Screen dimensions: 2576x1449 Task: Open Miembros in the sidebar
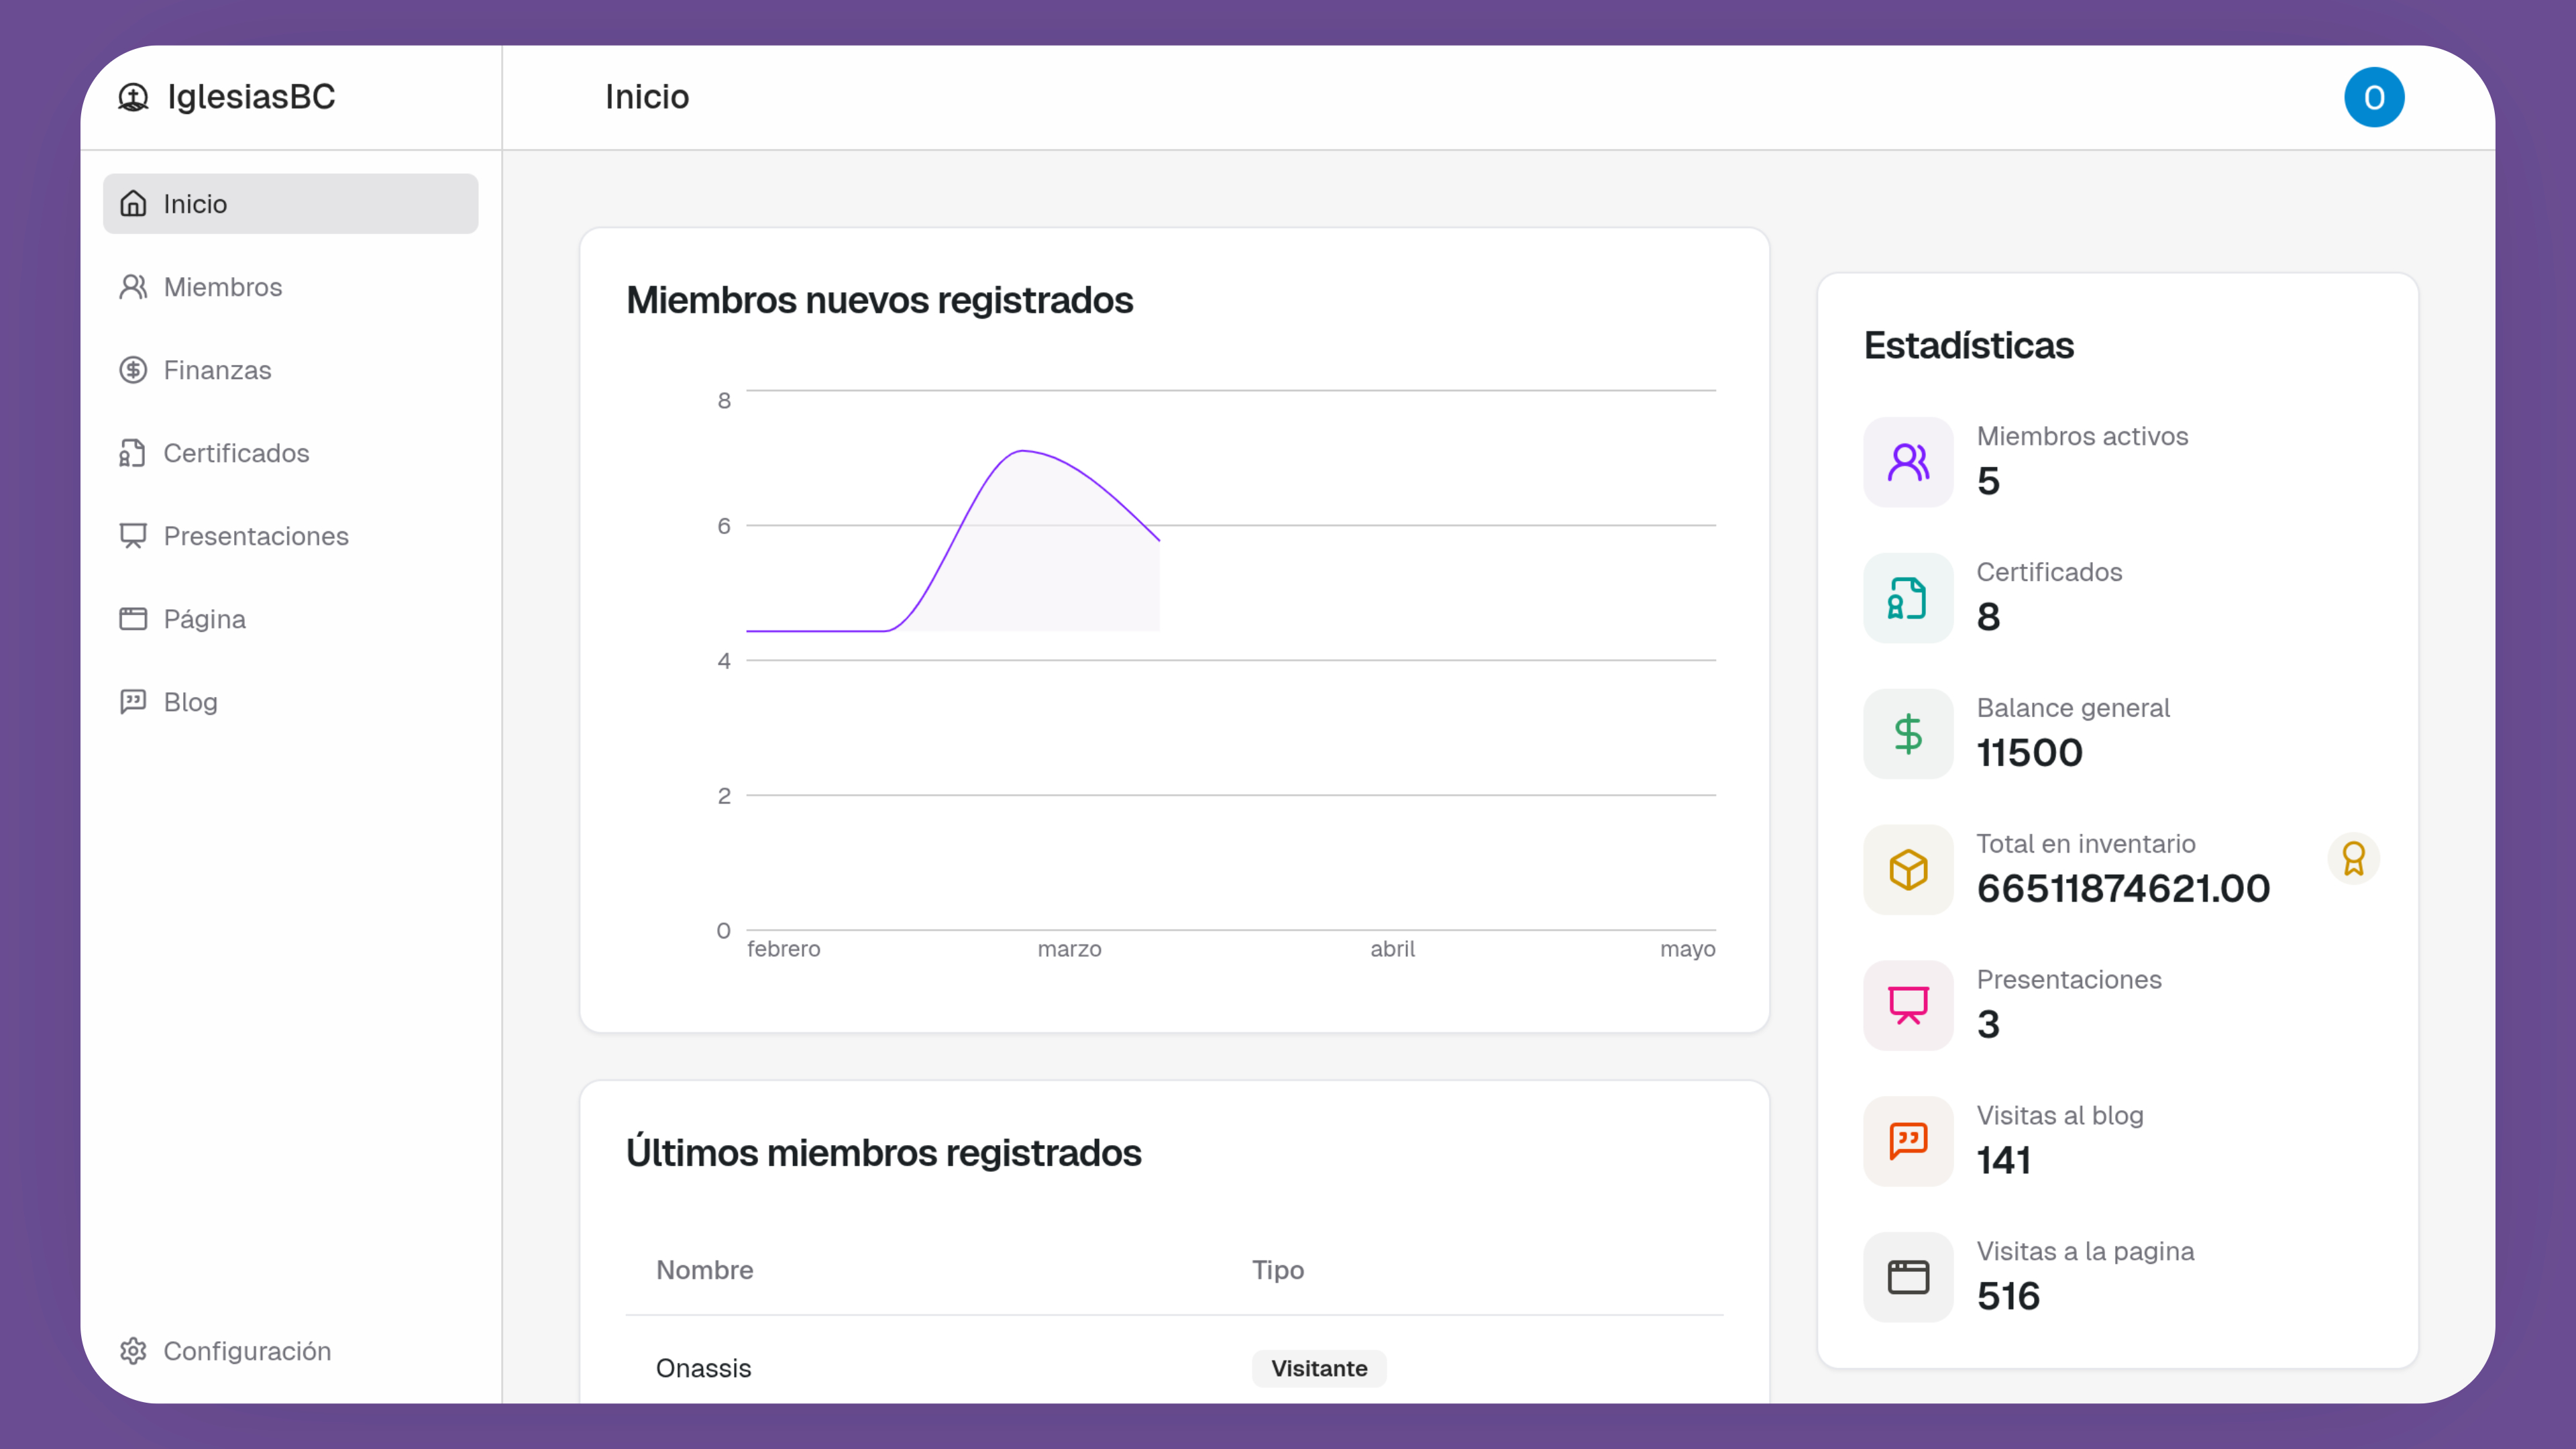[x=222, y=287]
